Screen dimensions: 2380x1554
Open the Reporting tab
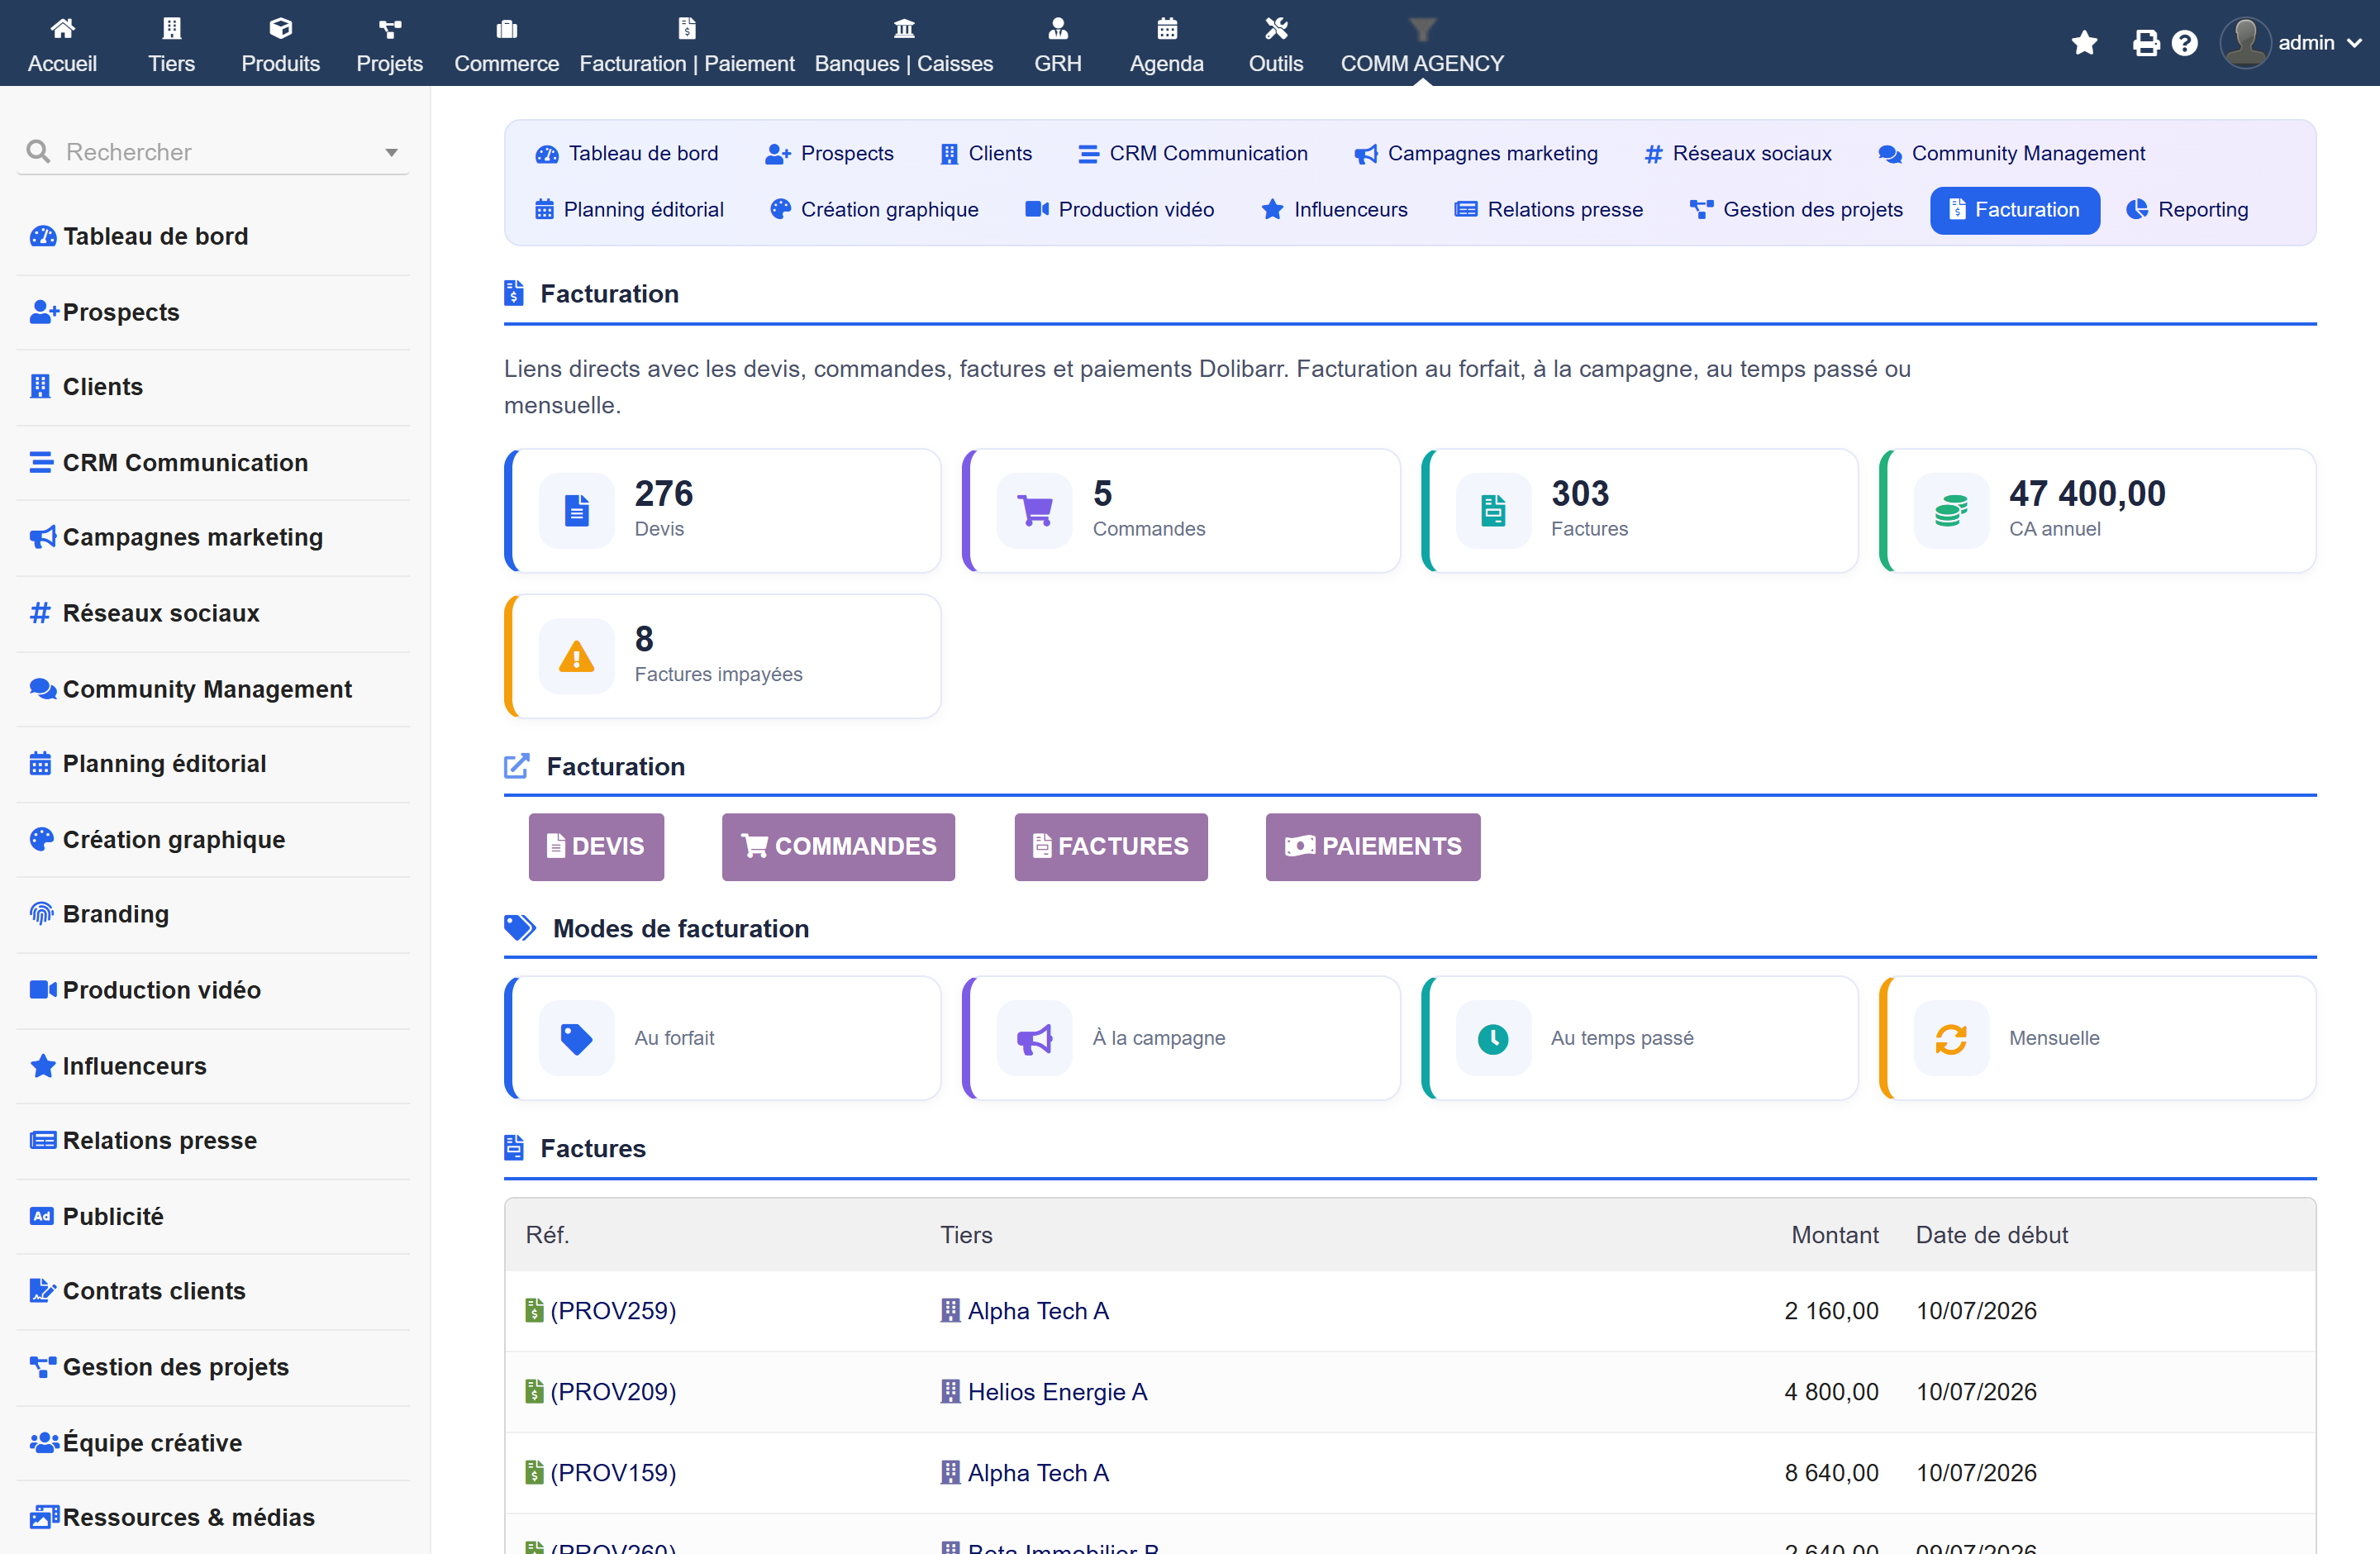pyautogui.click(x=2187, y=210)
